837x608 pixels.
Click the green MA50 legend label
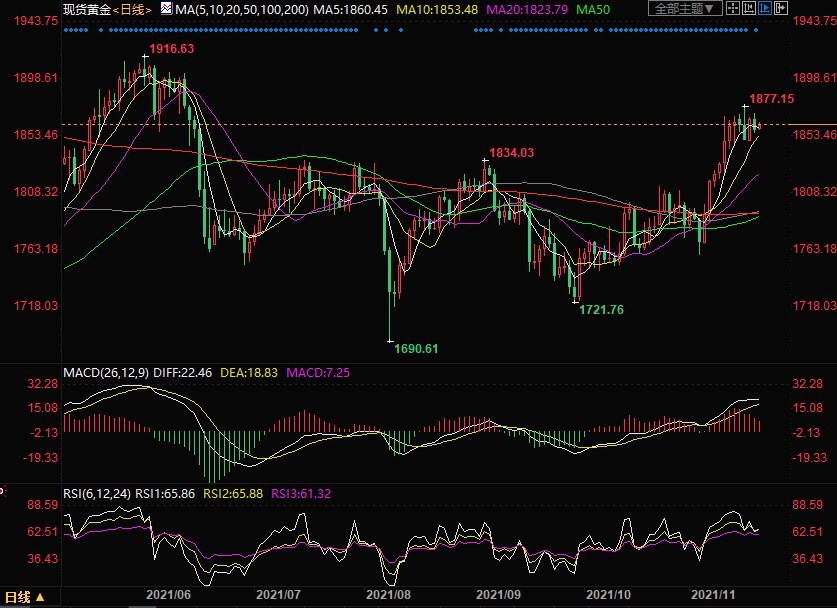[x=594, y=9]
